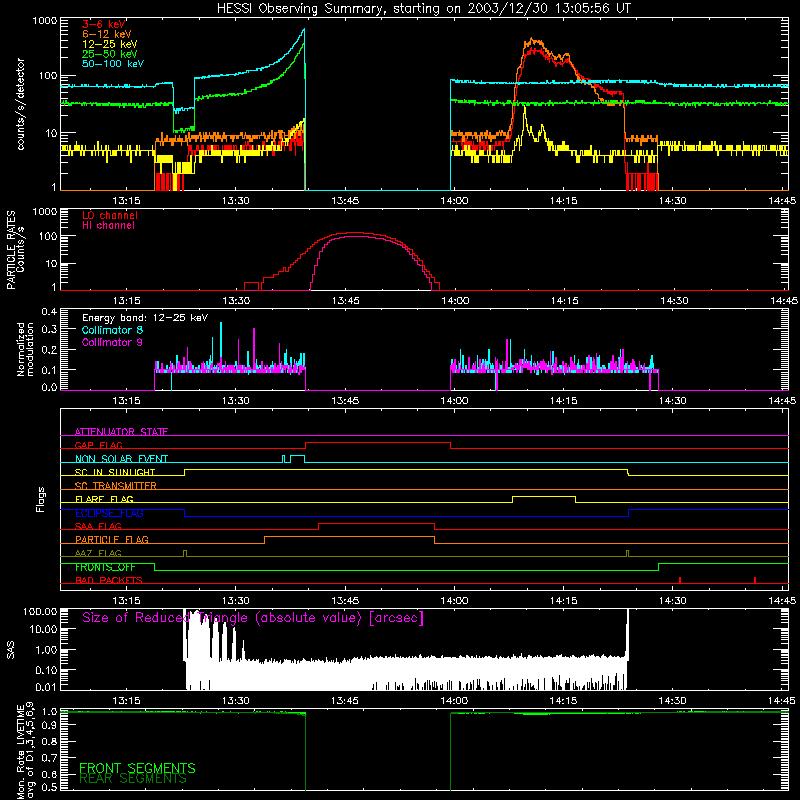Image resolution: width=800 pixels, height=800 pixels.
Task: Click the SC TRANSMITTER flag label
Action: (116, 486)
